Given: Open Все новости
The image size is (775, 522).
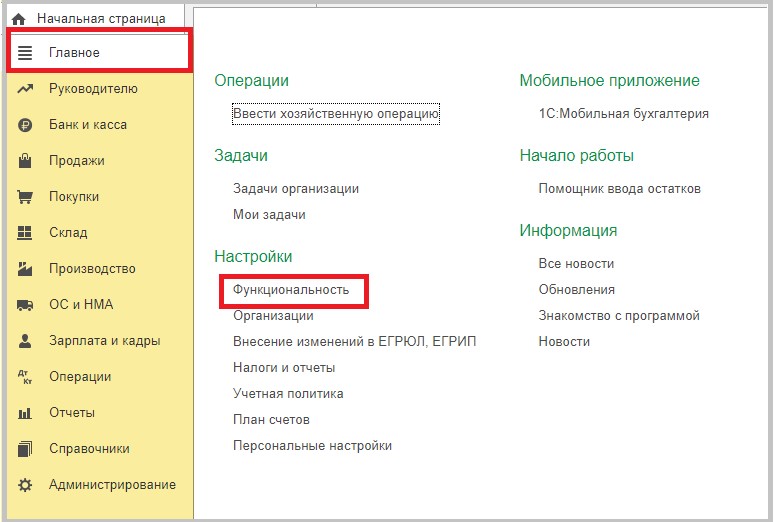Looking at the screenshot, I should pos(576,264).
